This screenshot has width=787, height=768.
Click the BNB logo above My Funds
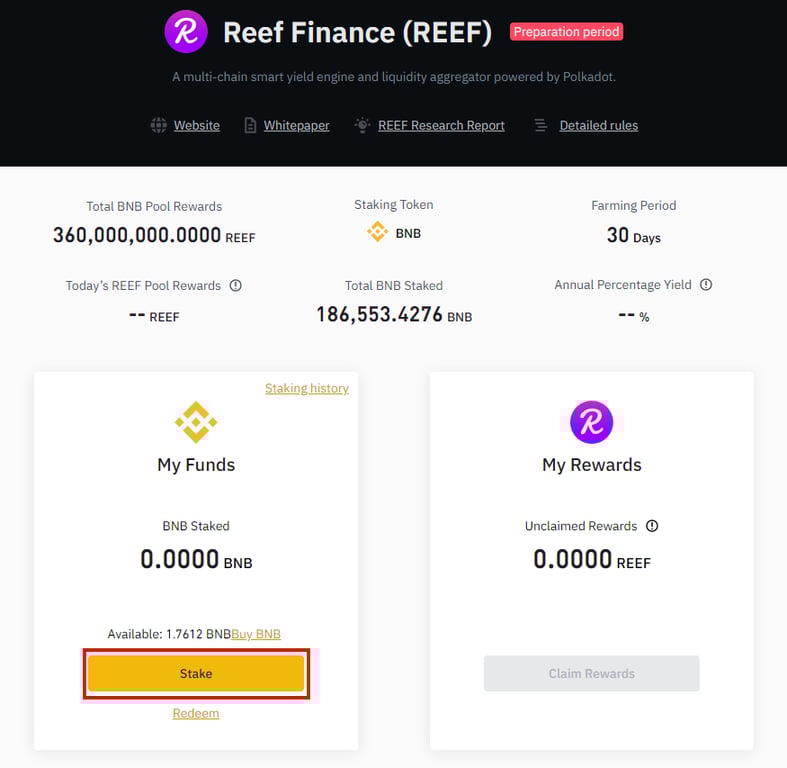click(x=196, y=422)
